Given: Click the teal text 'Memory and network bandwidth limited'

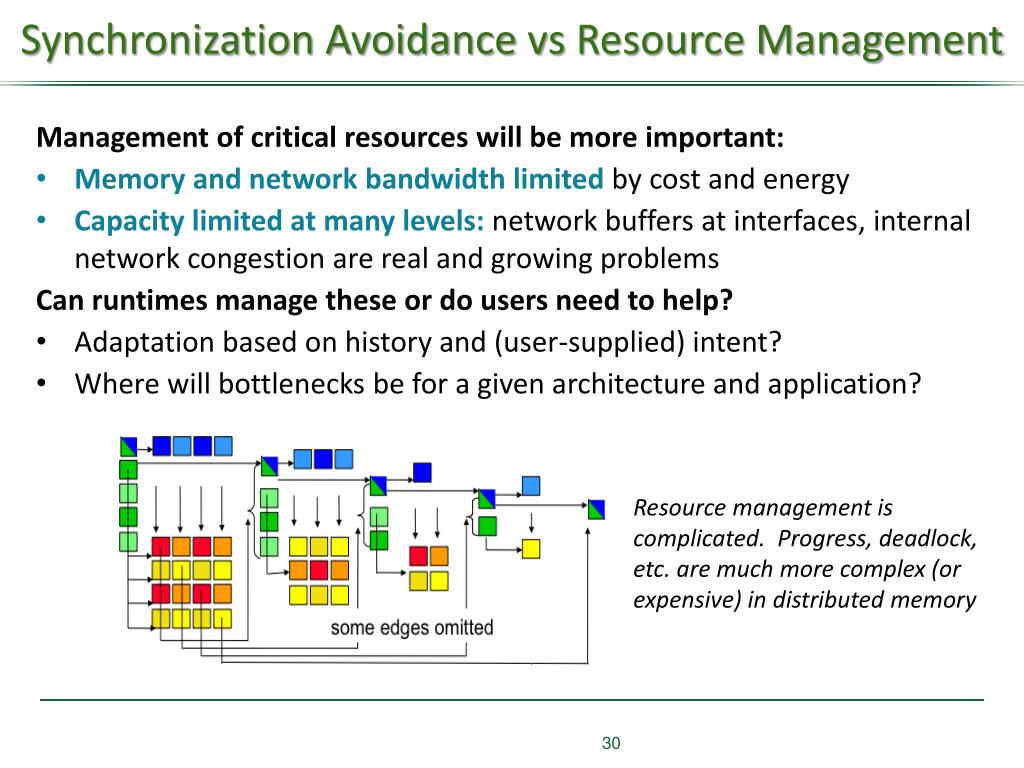Looking at the screenshot, I should [339, 179].
